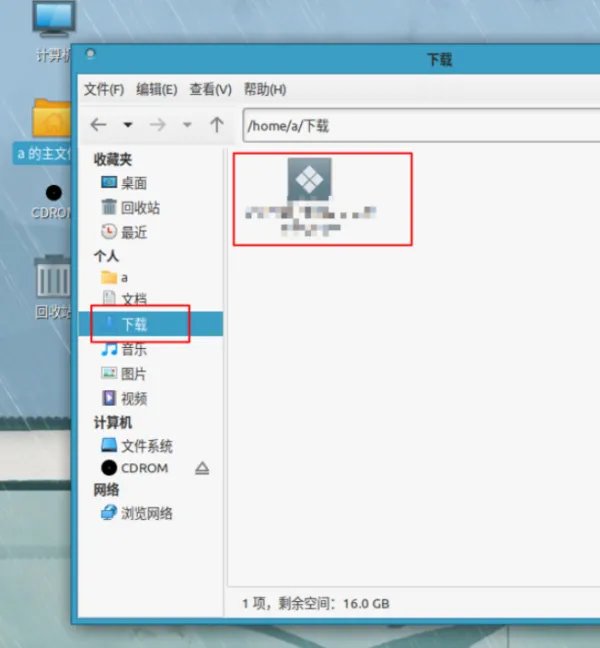
Task: Open 回收站 in the sidebar
Action: coord(151,207)
